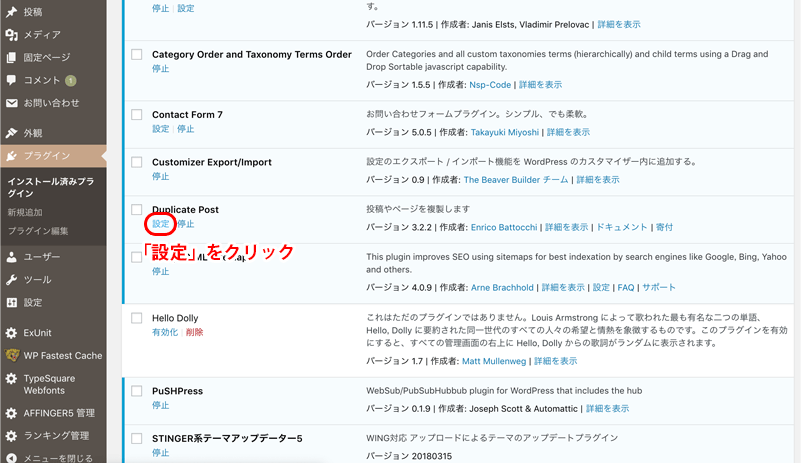The image size is (801, 463).
Task: Click サポート link for sitemap plugin
Action: coord(658,288)
